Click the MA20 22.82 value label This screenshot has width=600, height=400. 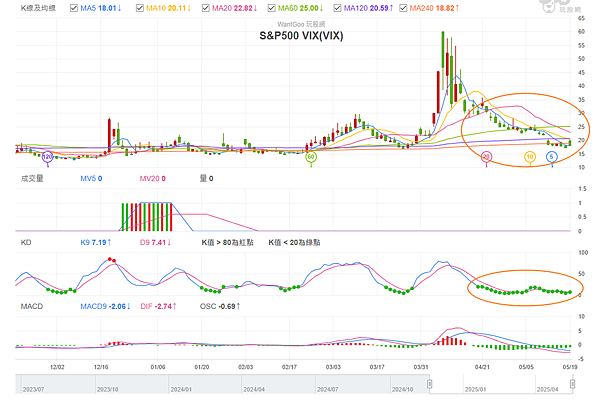click(x=234, y=8)
